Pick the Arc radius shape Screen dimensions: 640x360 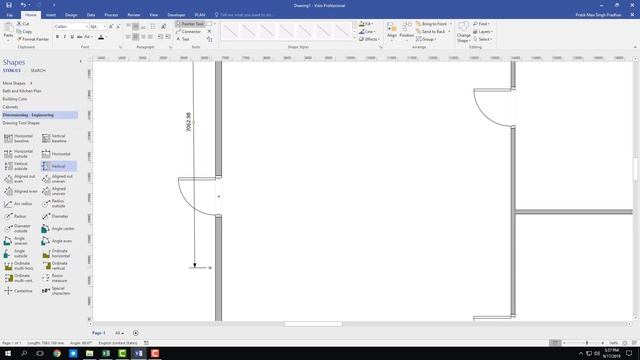[x=18, y=204]
